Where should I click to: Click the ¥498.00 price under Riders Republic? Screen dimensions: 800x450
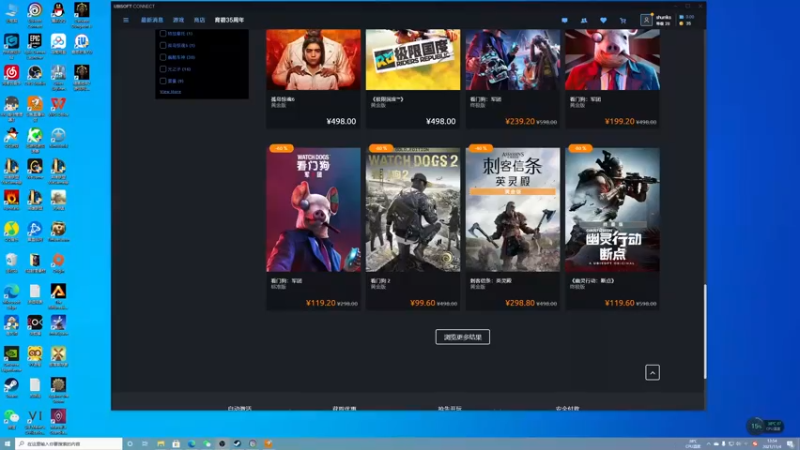(441, 121)
